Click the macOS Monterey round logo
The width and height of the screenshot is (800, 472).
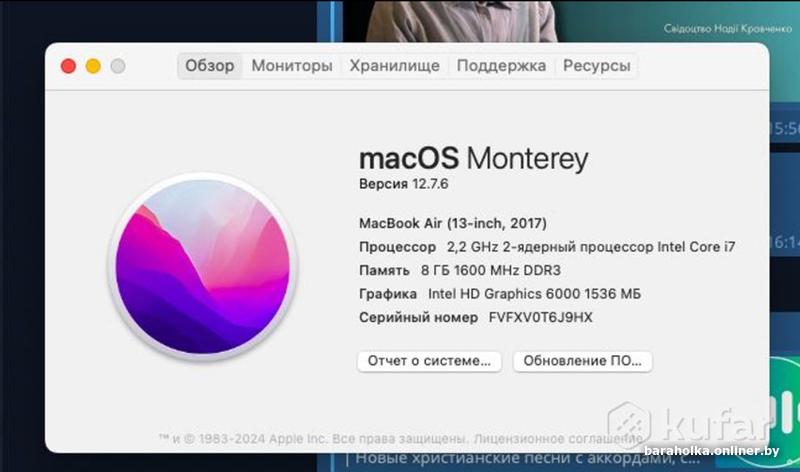click(x=203, y=266)
